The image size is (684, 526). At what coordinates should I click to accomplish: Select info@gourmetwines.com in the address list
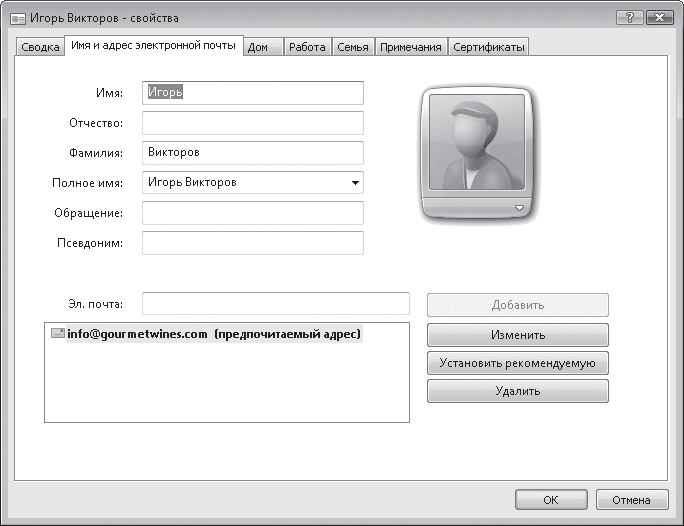[138, 334]
